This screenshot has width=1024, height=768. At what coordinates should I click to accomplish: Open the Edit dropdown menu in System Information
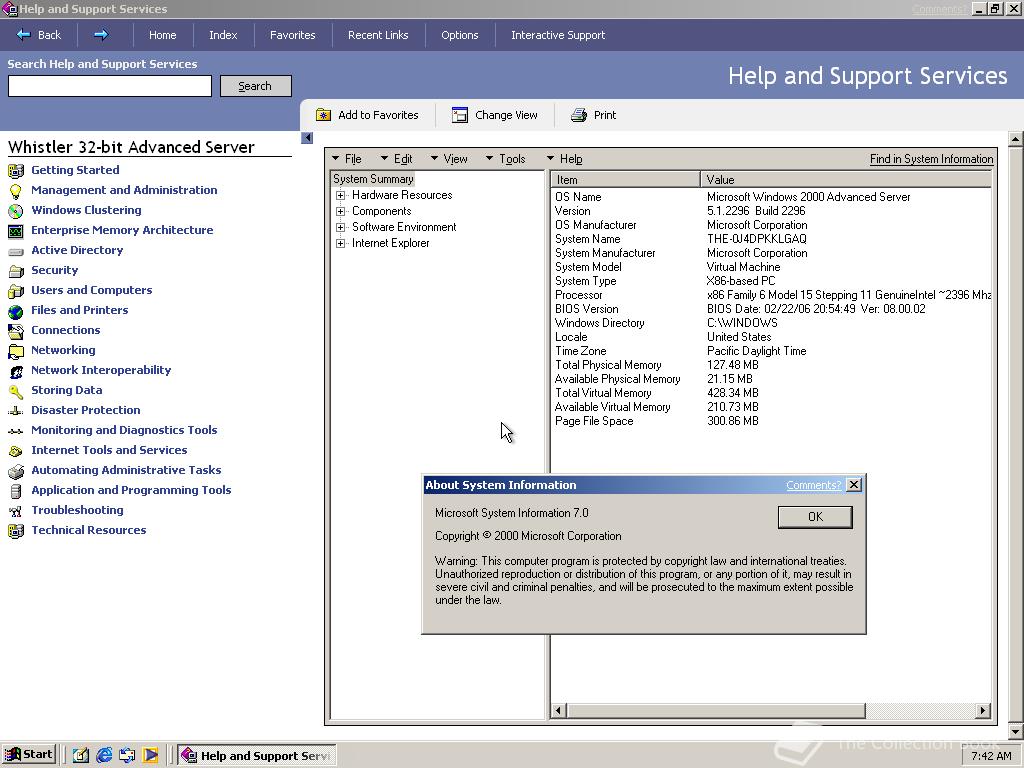pos(396,159)
